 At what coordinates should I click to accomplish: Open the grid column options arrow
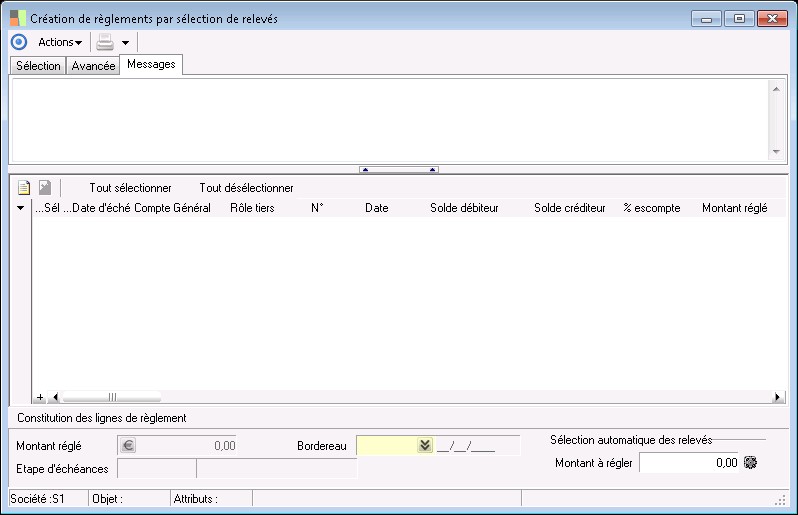coord(20,208)
